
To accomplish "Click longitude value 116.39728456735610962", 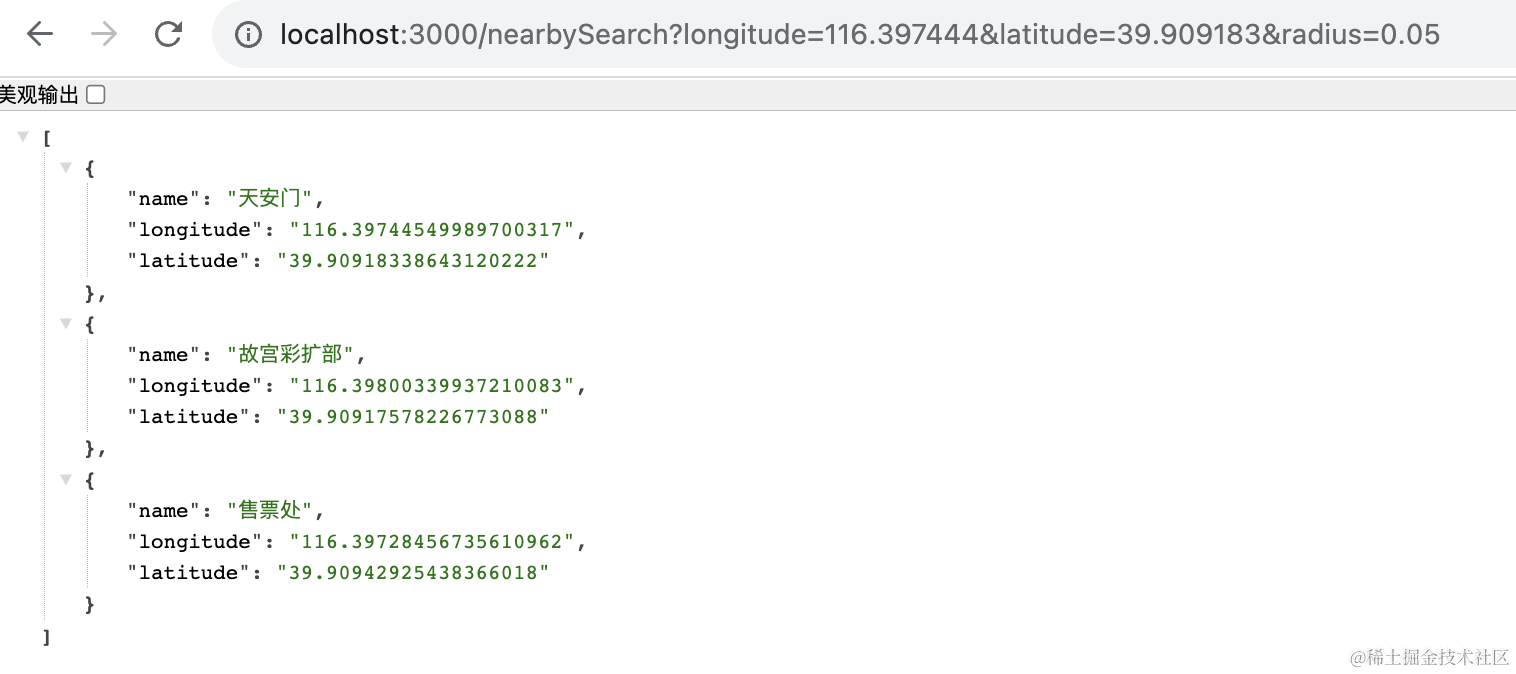I will [432, 542].
